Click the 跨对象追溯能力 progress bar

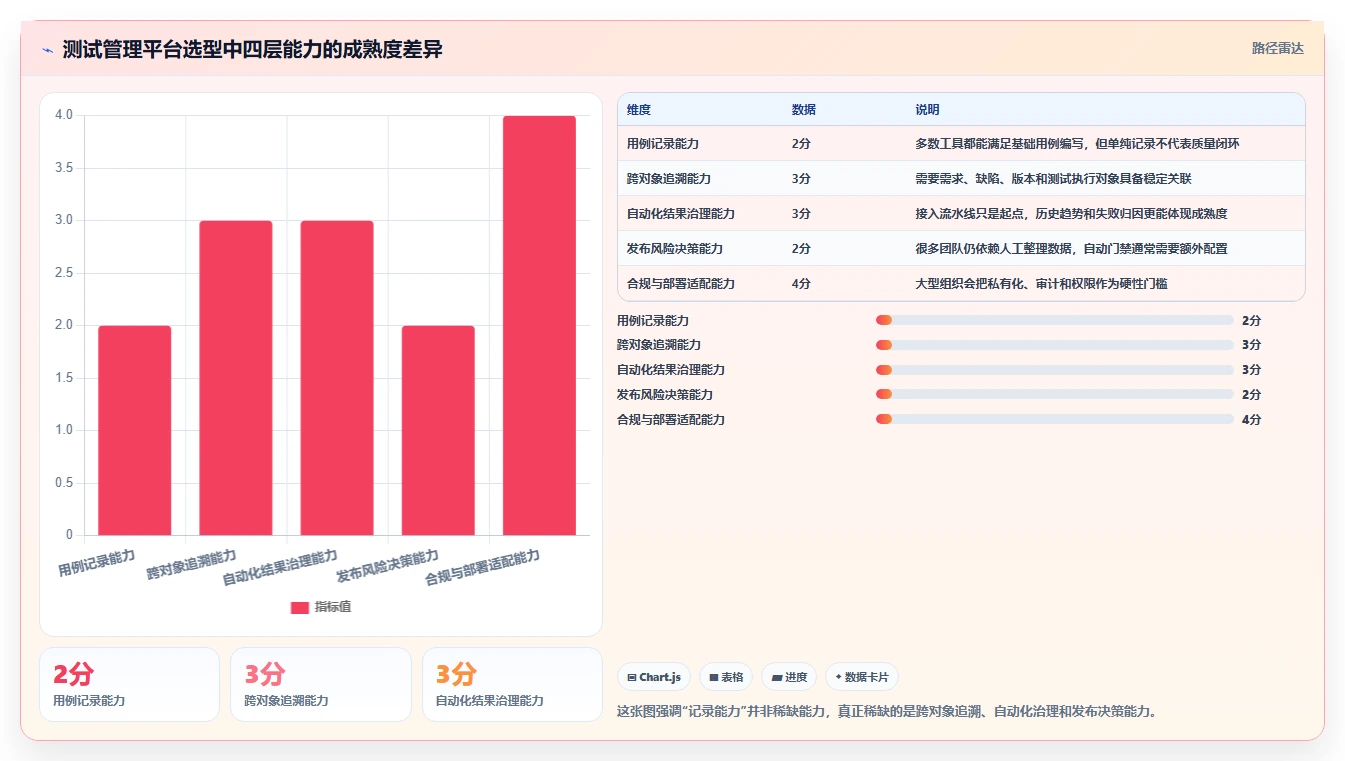click(x=1054, y=345)
